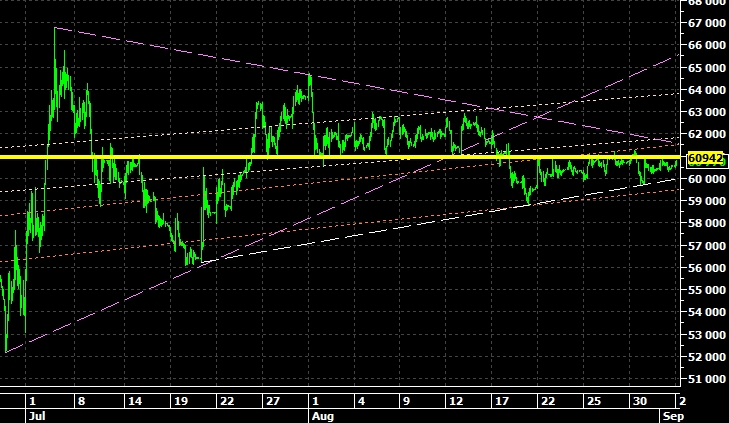Click the Aug month label
The width and height of the screenshot is (729, 423).
pyautogui.click(x=320, y=411)
